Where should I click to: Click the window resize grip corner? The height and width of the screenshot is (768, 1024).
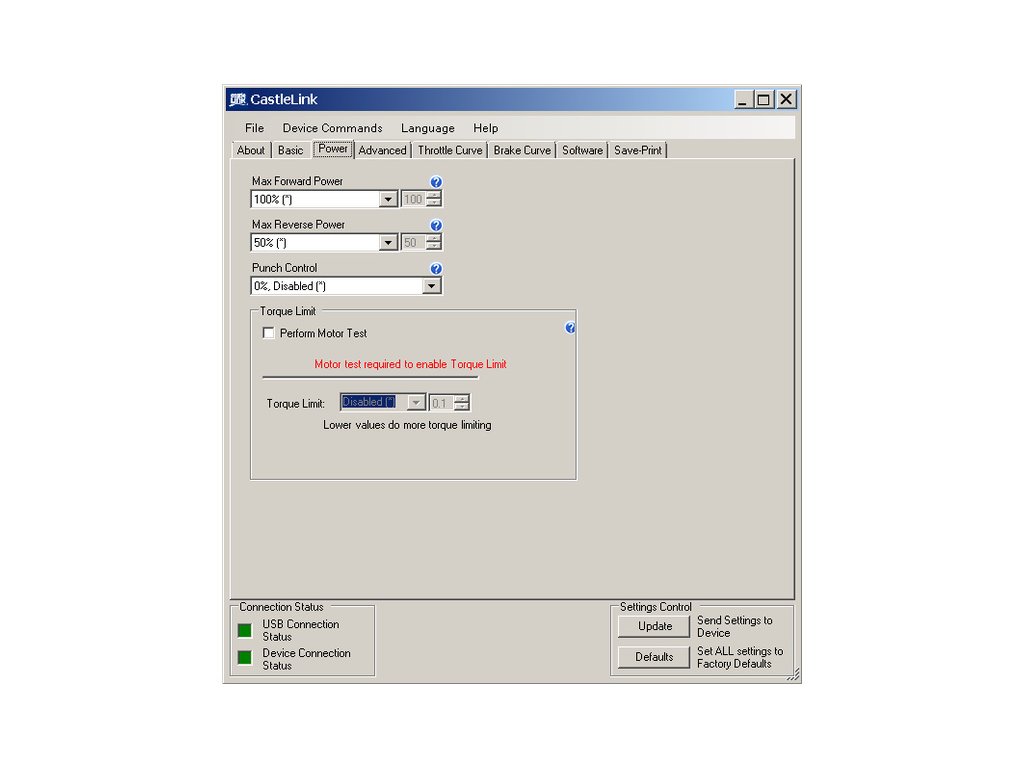tap(794, 675)
